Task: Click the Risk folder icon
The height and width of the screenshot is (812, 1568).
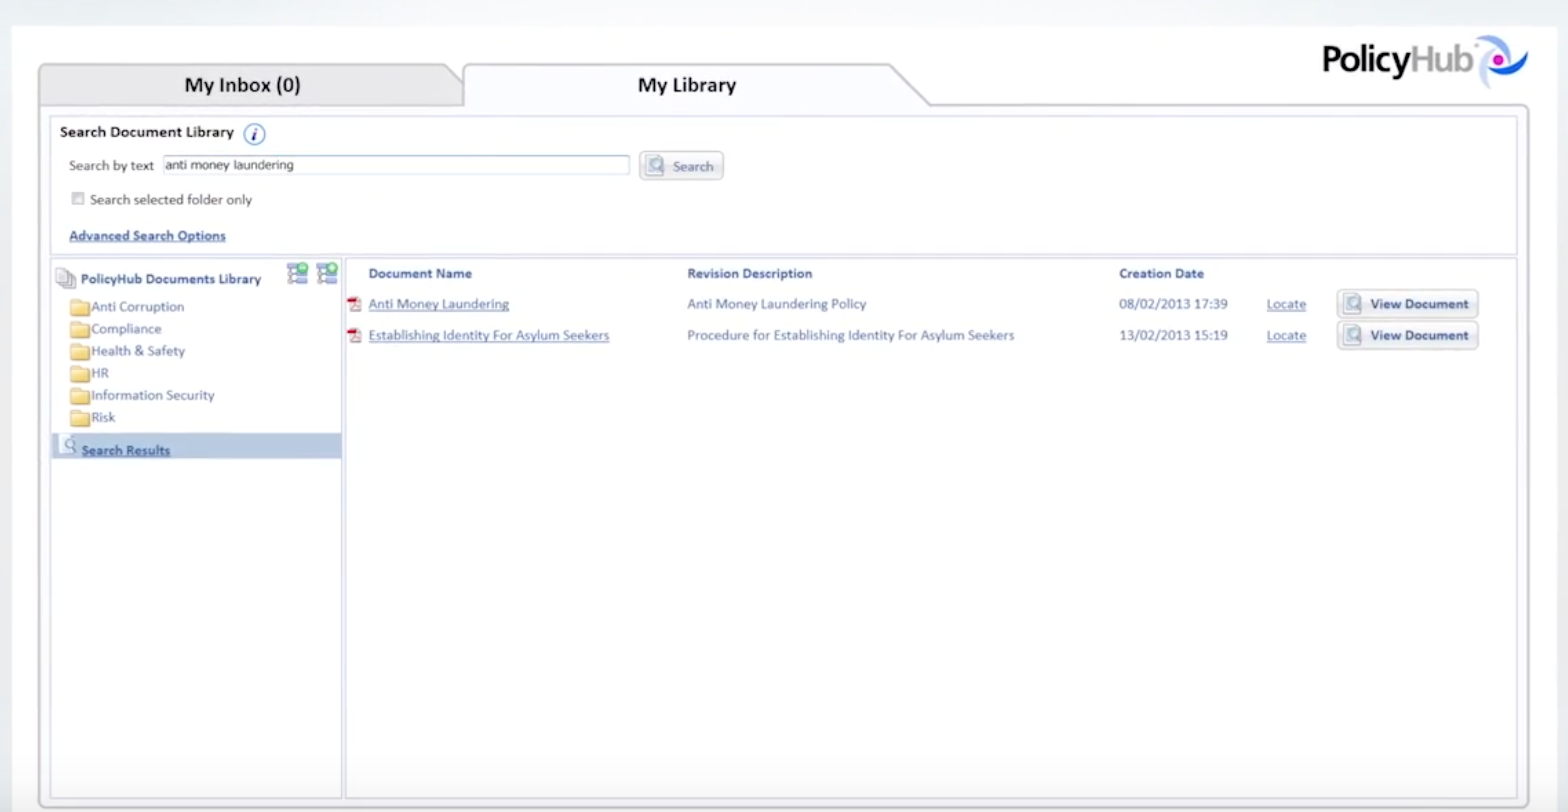Action: tap(79, 418)
